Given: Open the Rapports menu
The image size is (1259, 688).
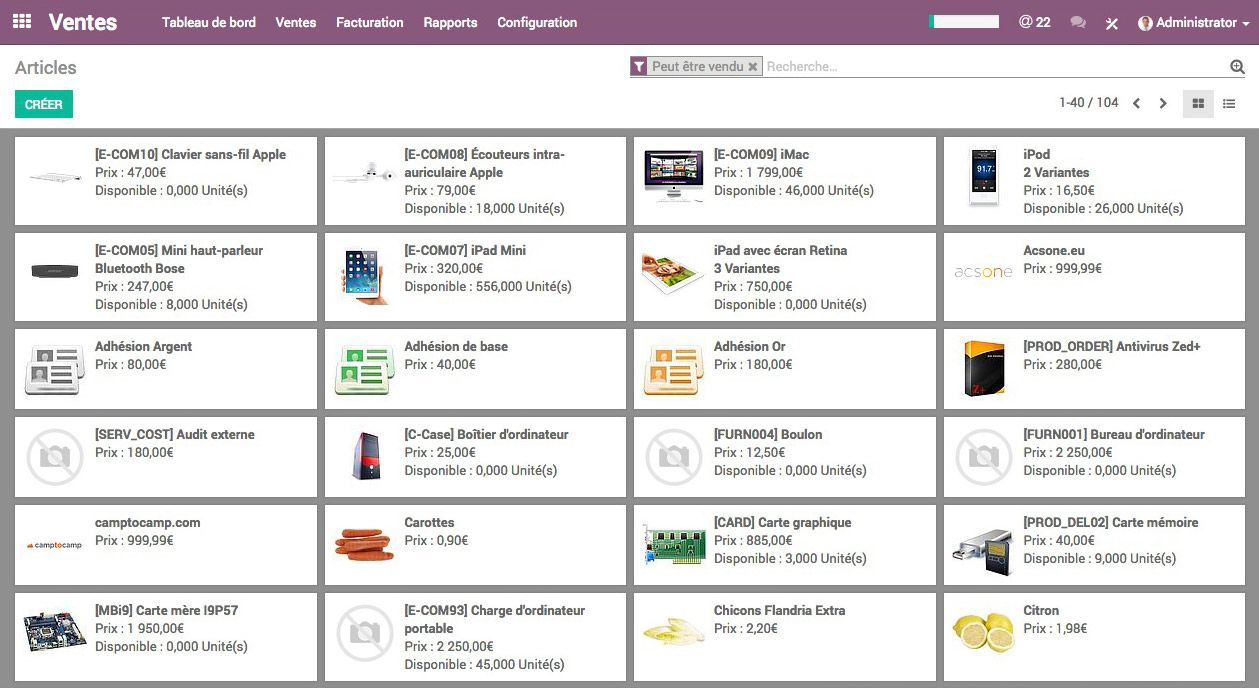Looking at the screenshot, I should coord(450,22).
